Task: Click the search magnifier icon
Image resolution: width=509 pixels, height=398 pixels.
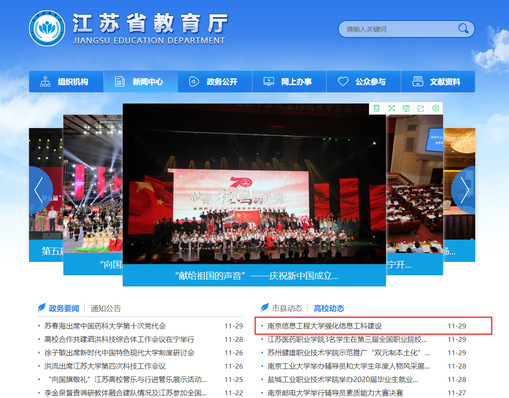Action: (x=463, y=29)
